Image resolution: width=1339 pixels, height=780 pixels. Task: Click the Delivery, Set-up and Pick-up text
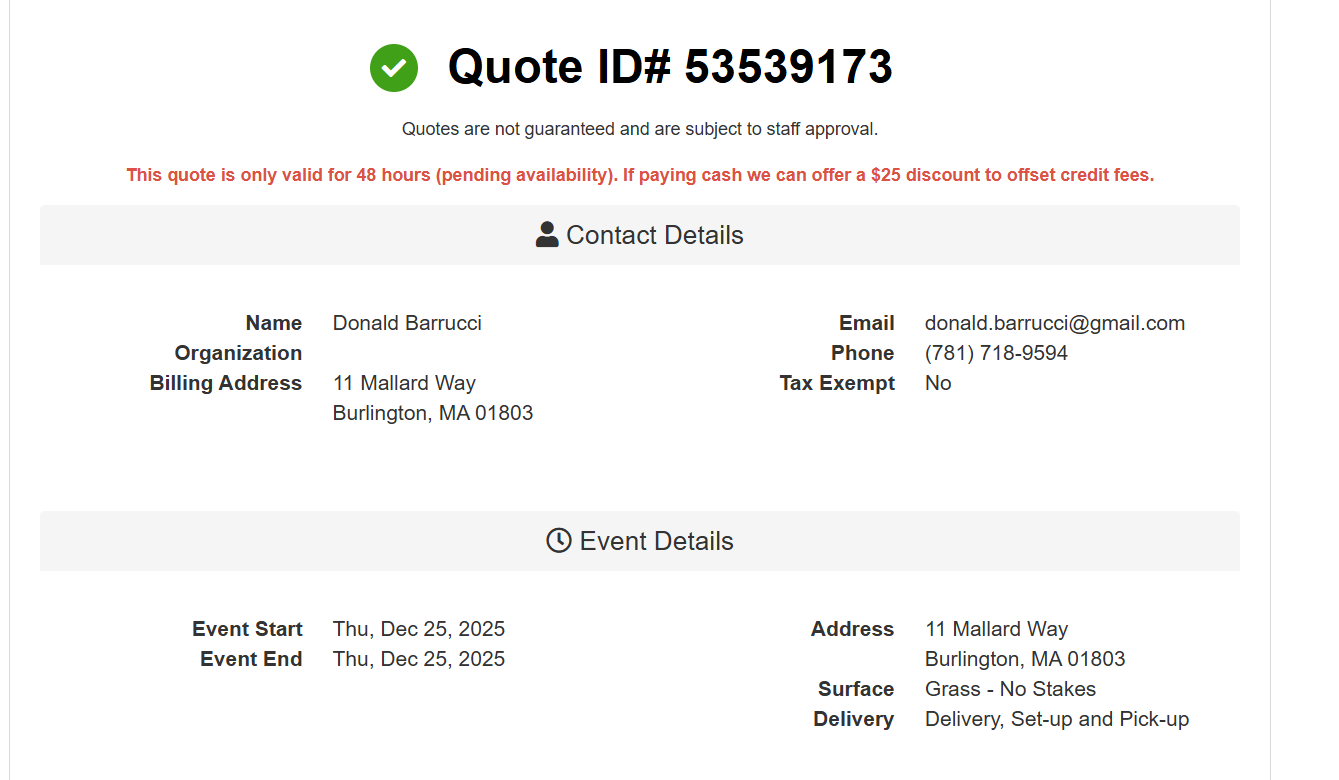[1057, 719]
